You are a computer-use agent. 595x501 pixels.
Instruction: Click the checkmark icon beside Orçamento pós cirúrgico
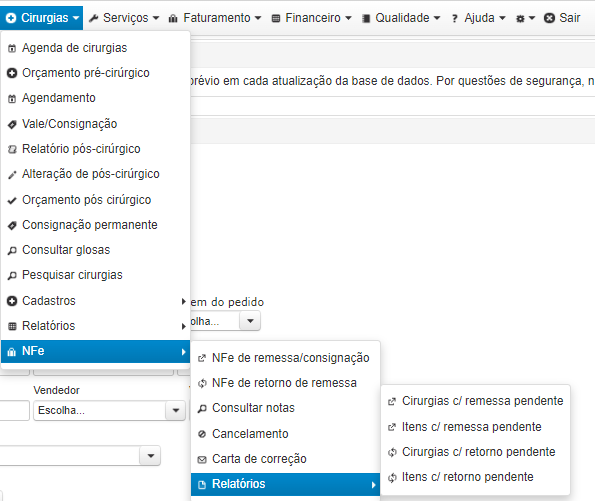(12, 200)
